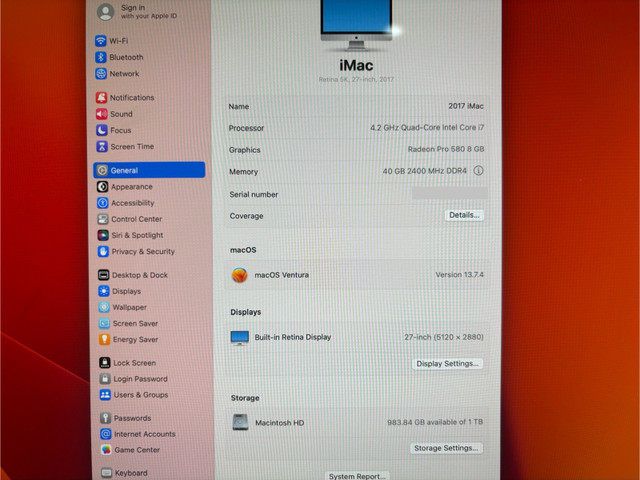Screen dimensions: 640x480
Task: Click the Sound speaker icon
Action: tap(102, 114)
